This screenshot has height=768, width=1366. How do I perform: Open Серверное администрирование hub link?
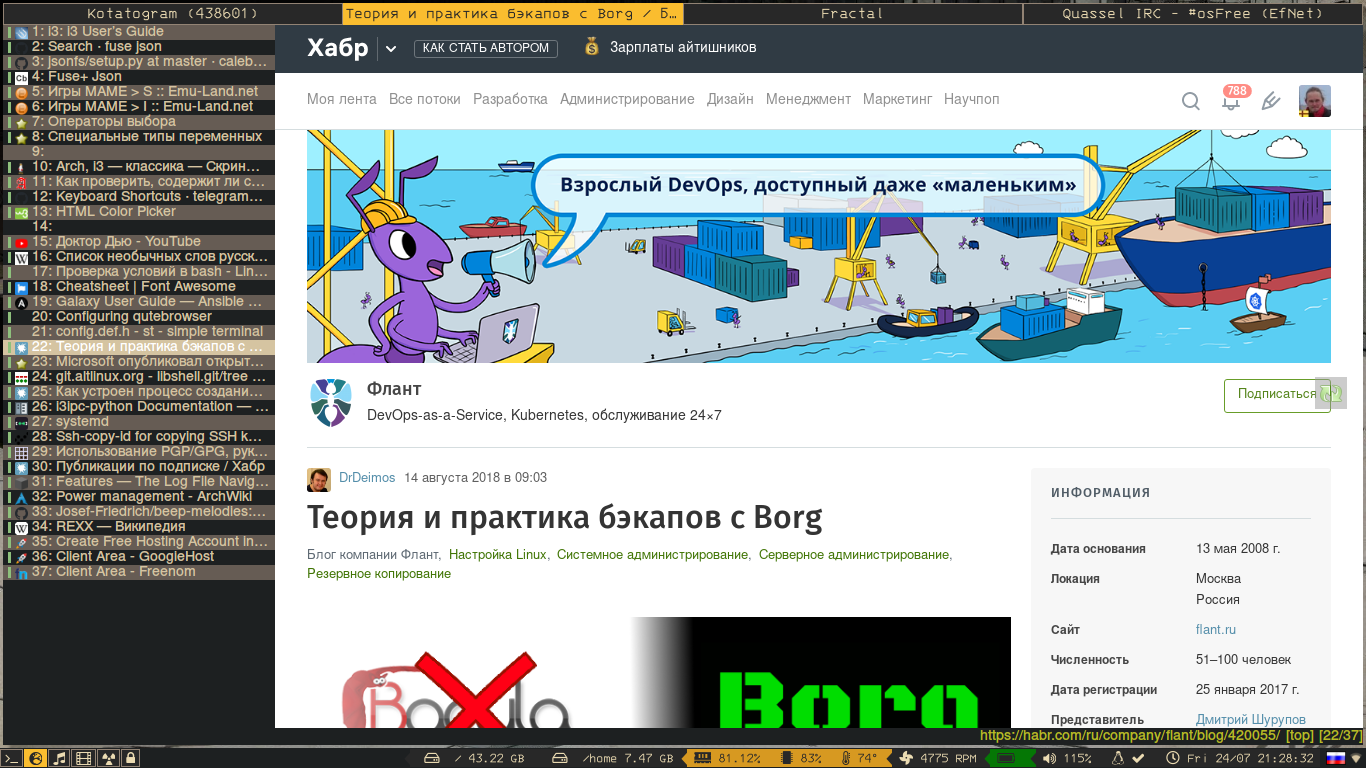tap(854, 554)
